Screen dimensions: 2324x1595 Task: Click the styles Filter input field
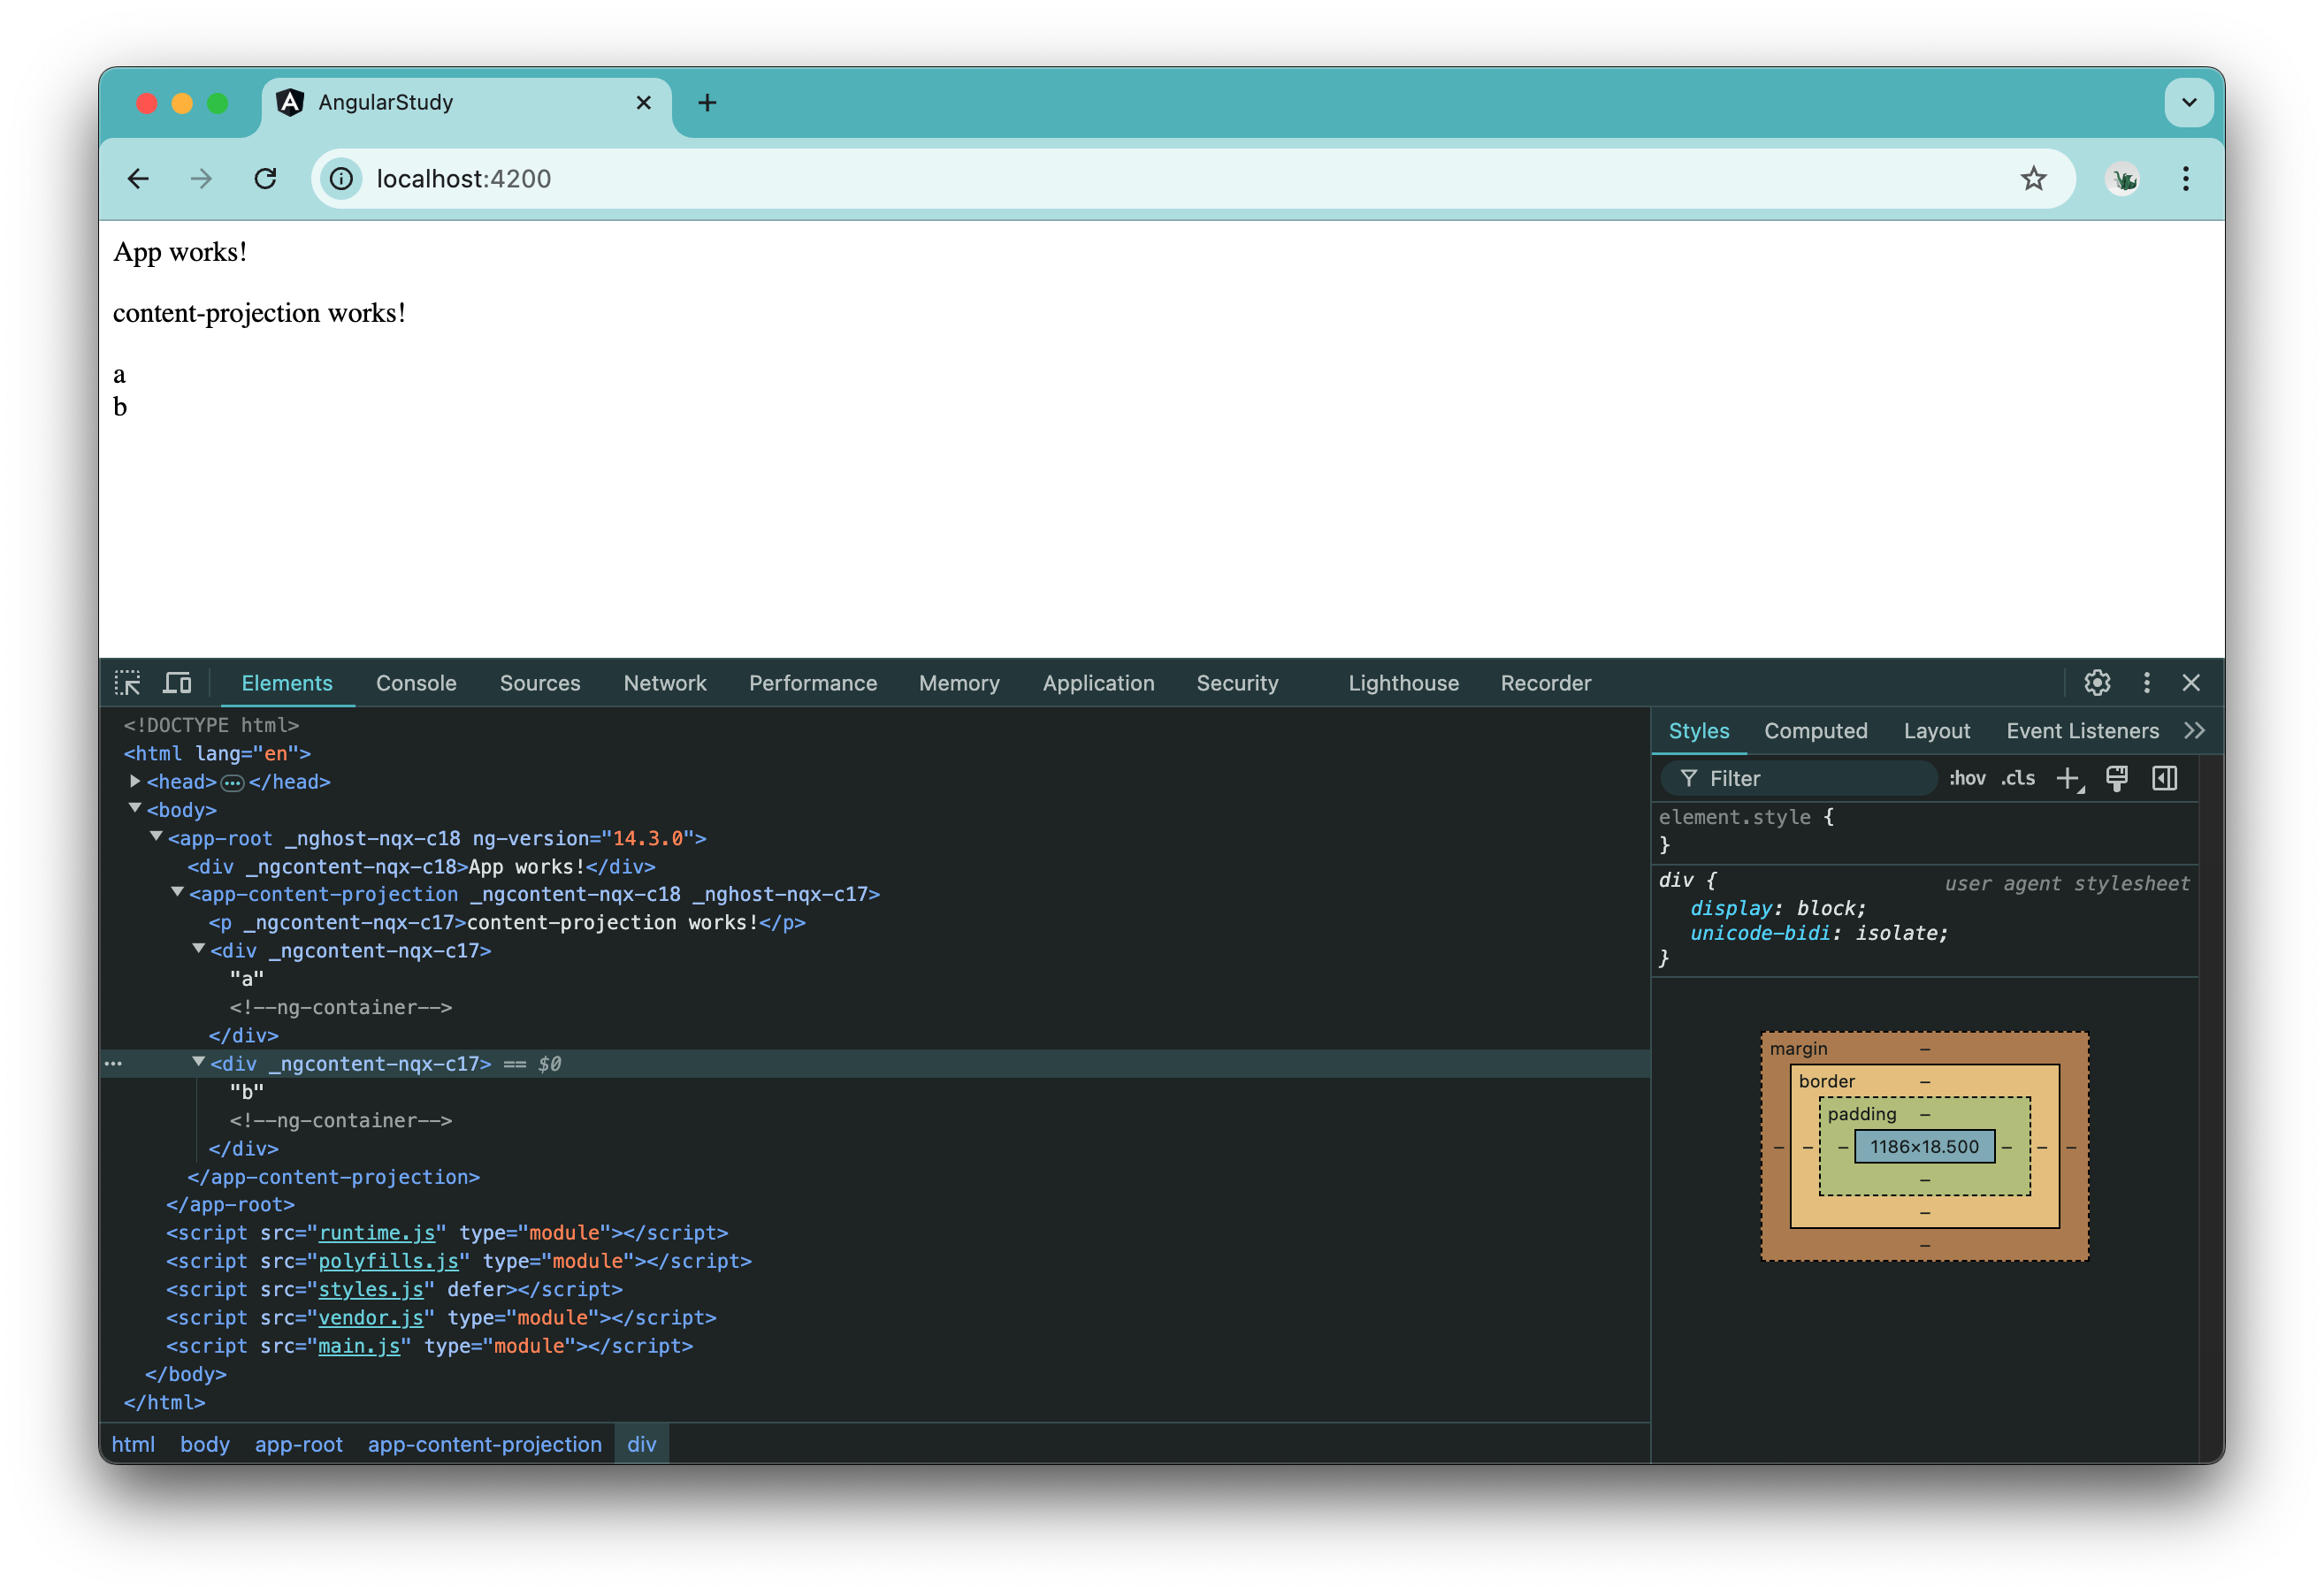pyautogui.click(x=1800, y=778)
